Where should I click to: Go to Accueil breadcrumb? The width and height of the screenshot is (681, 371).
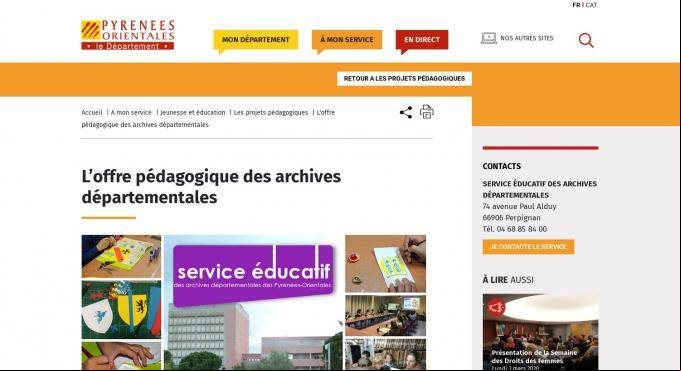(x=92, y=113)
